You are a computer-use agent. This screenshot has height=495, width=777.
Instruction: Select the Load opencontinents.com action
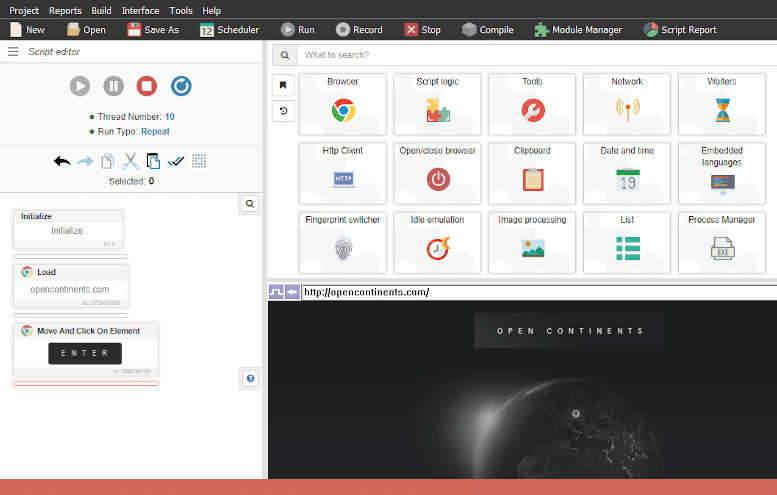tap(71, 285)
